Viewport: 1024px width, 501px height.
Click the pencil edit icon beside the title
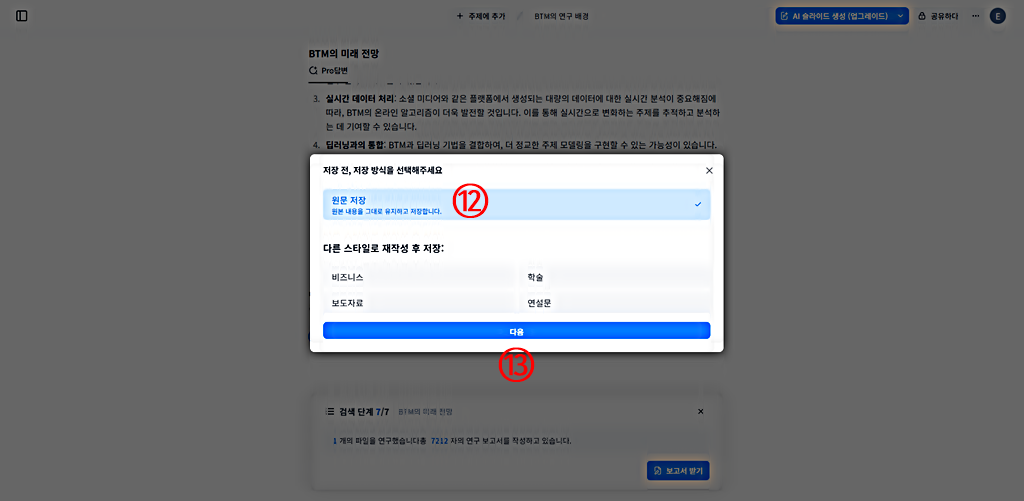point(520,16)
